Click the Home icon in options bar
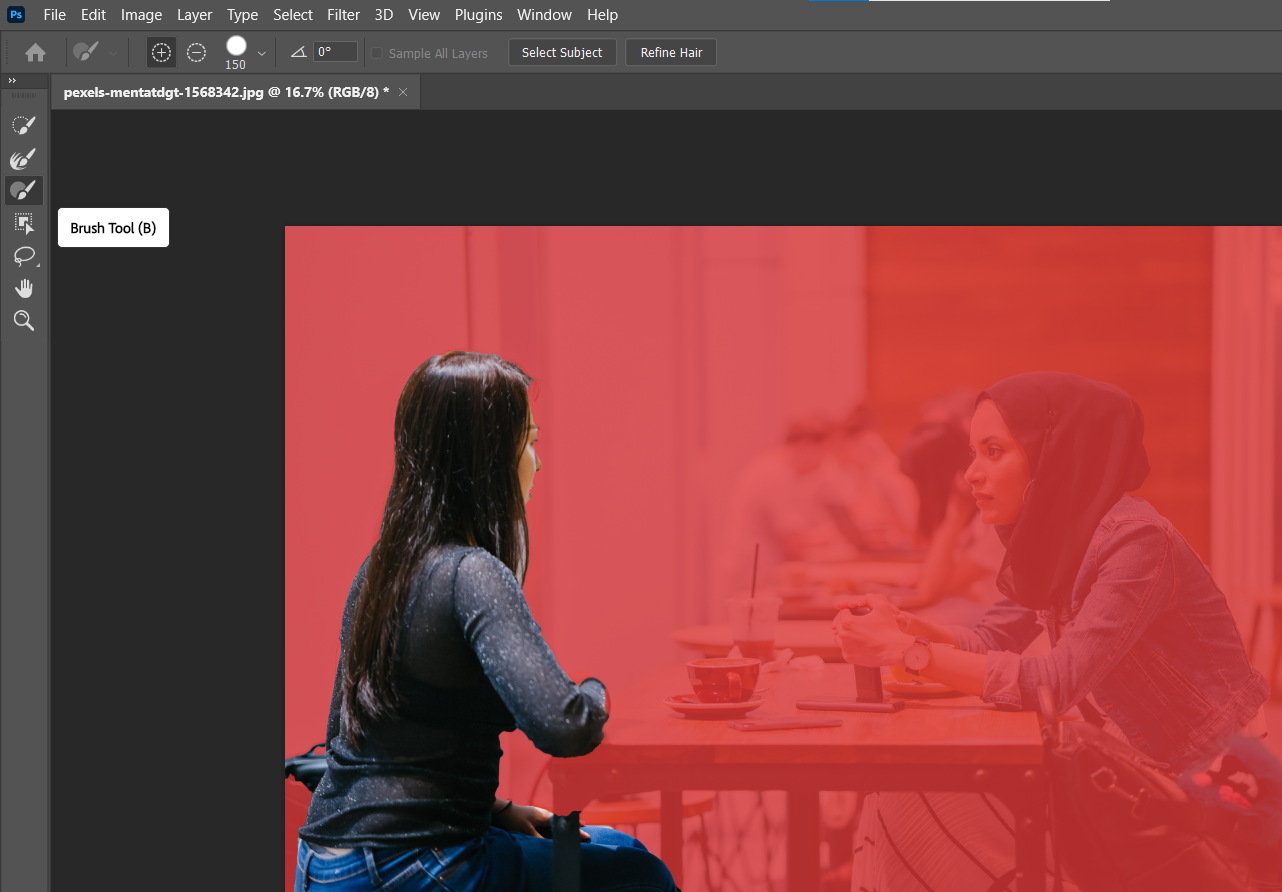 point(35,53)
